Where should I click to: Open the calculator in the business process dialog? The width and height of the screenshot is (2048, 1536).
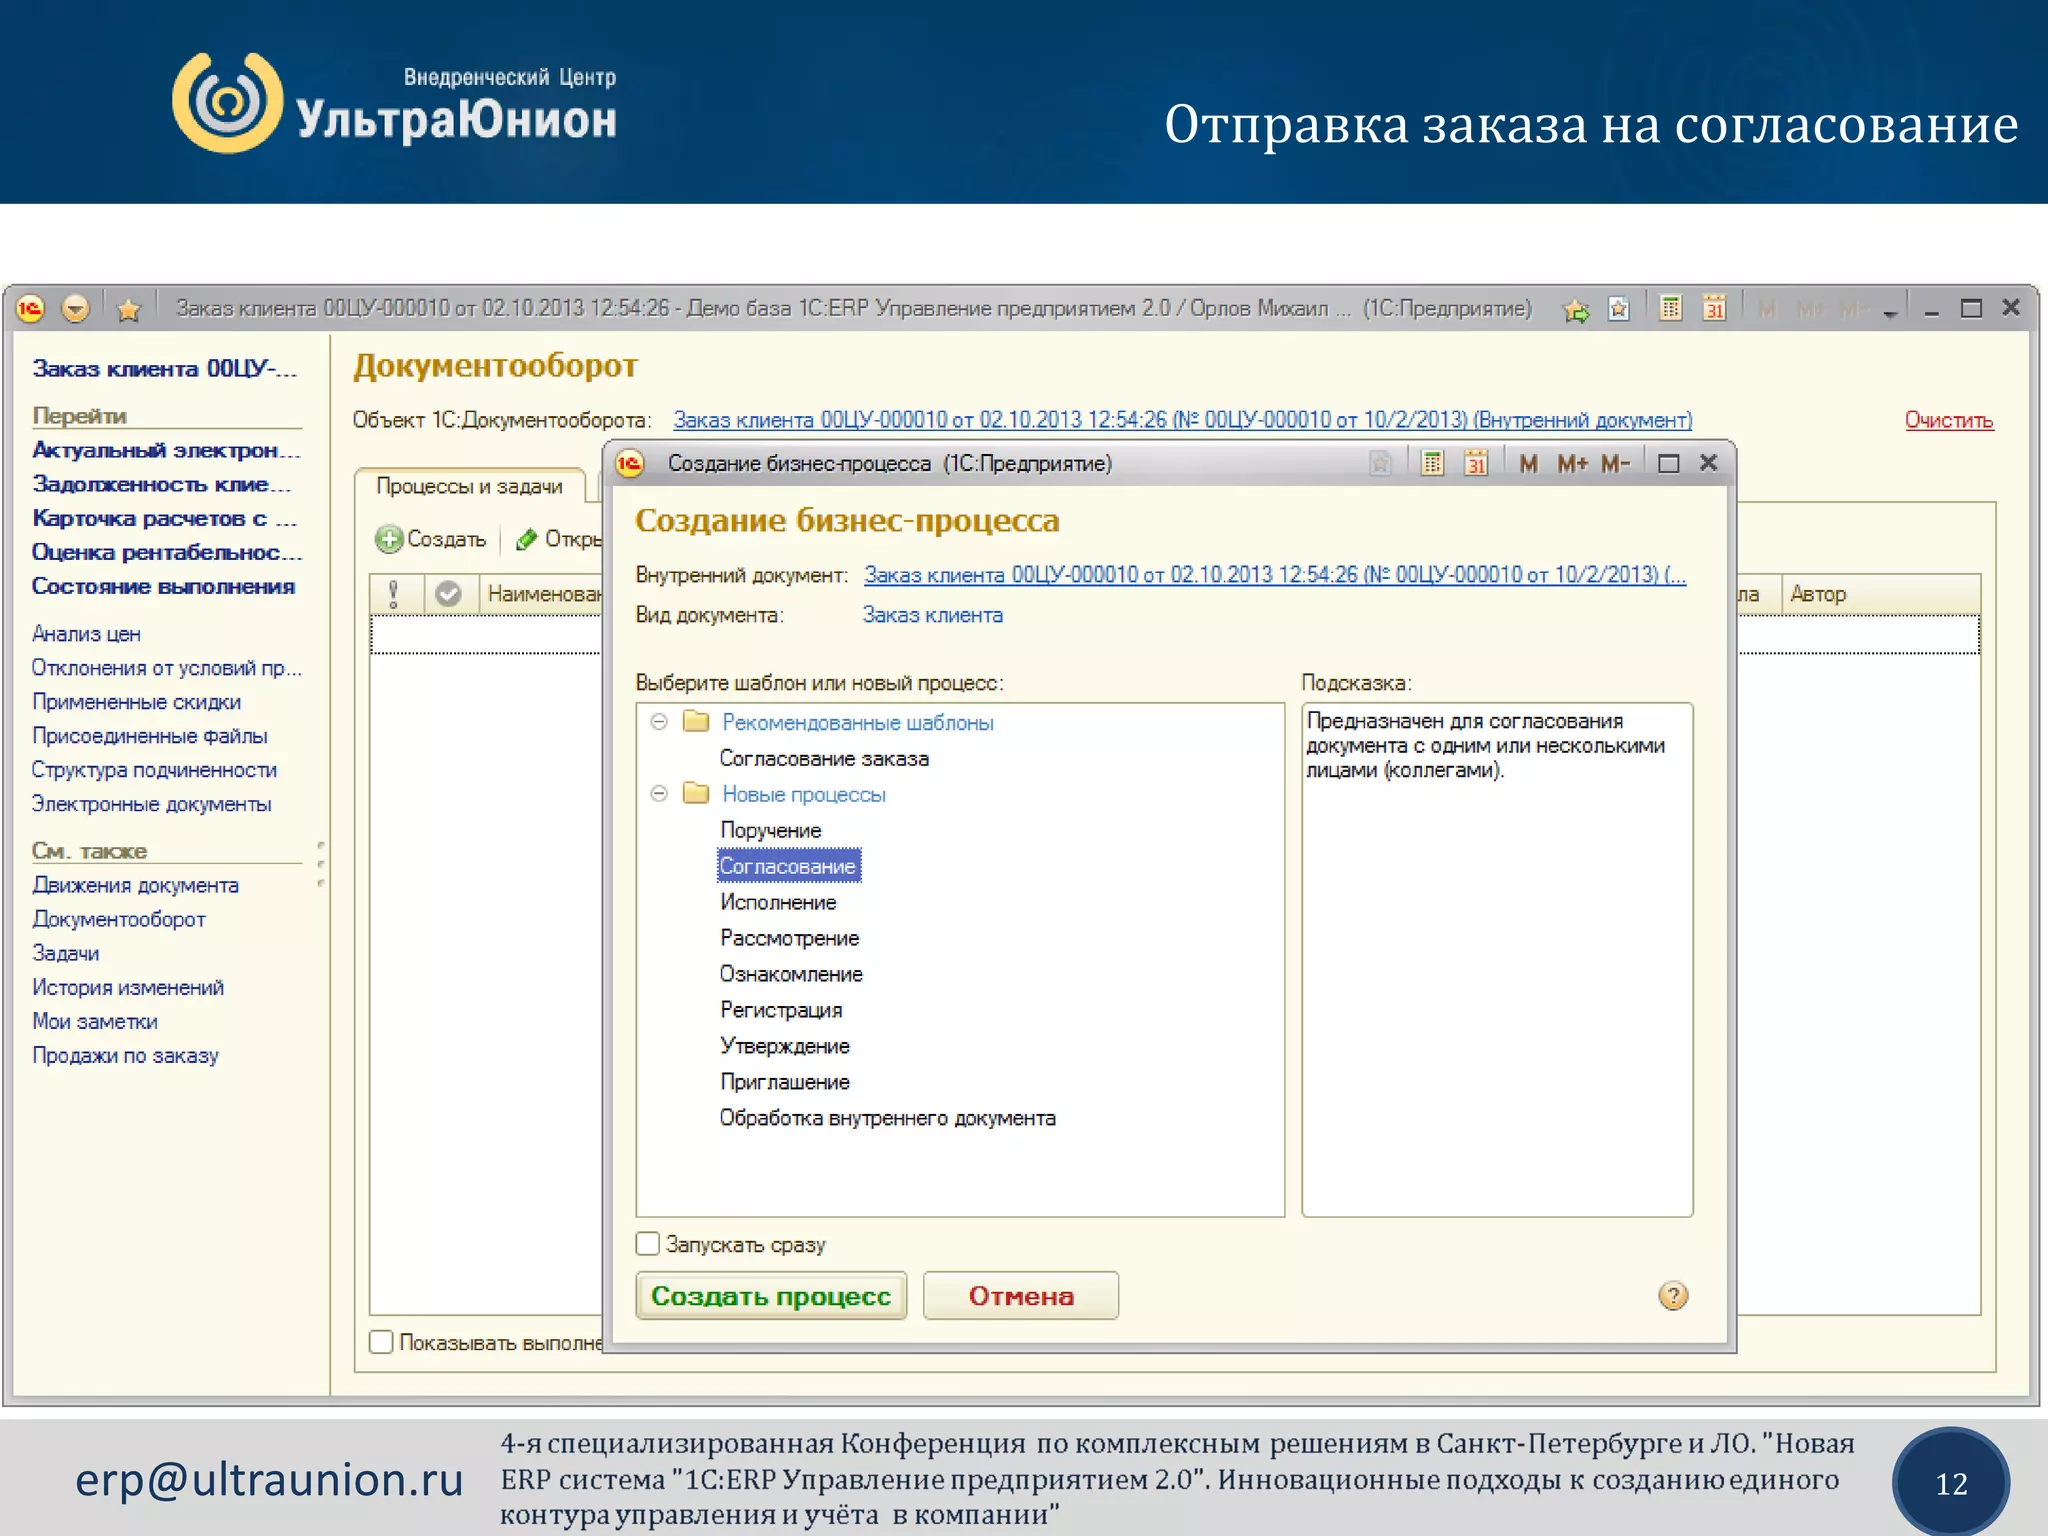[x=1433, y=463]
